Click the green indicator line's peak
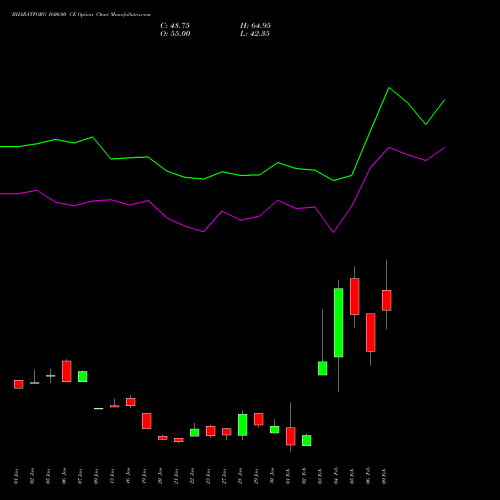 click(389, 88)
